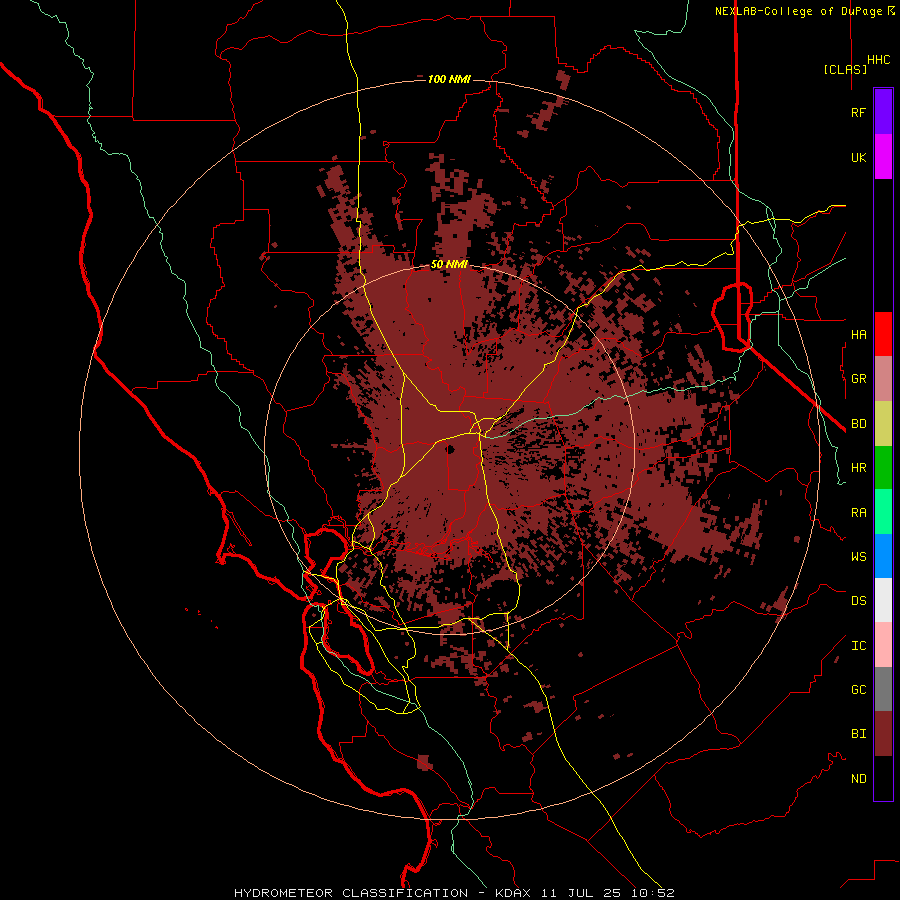Click the RF purple legend swatch
Screen dimensions: 900x900
tap(883, 112)
